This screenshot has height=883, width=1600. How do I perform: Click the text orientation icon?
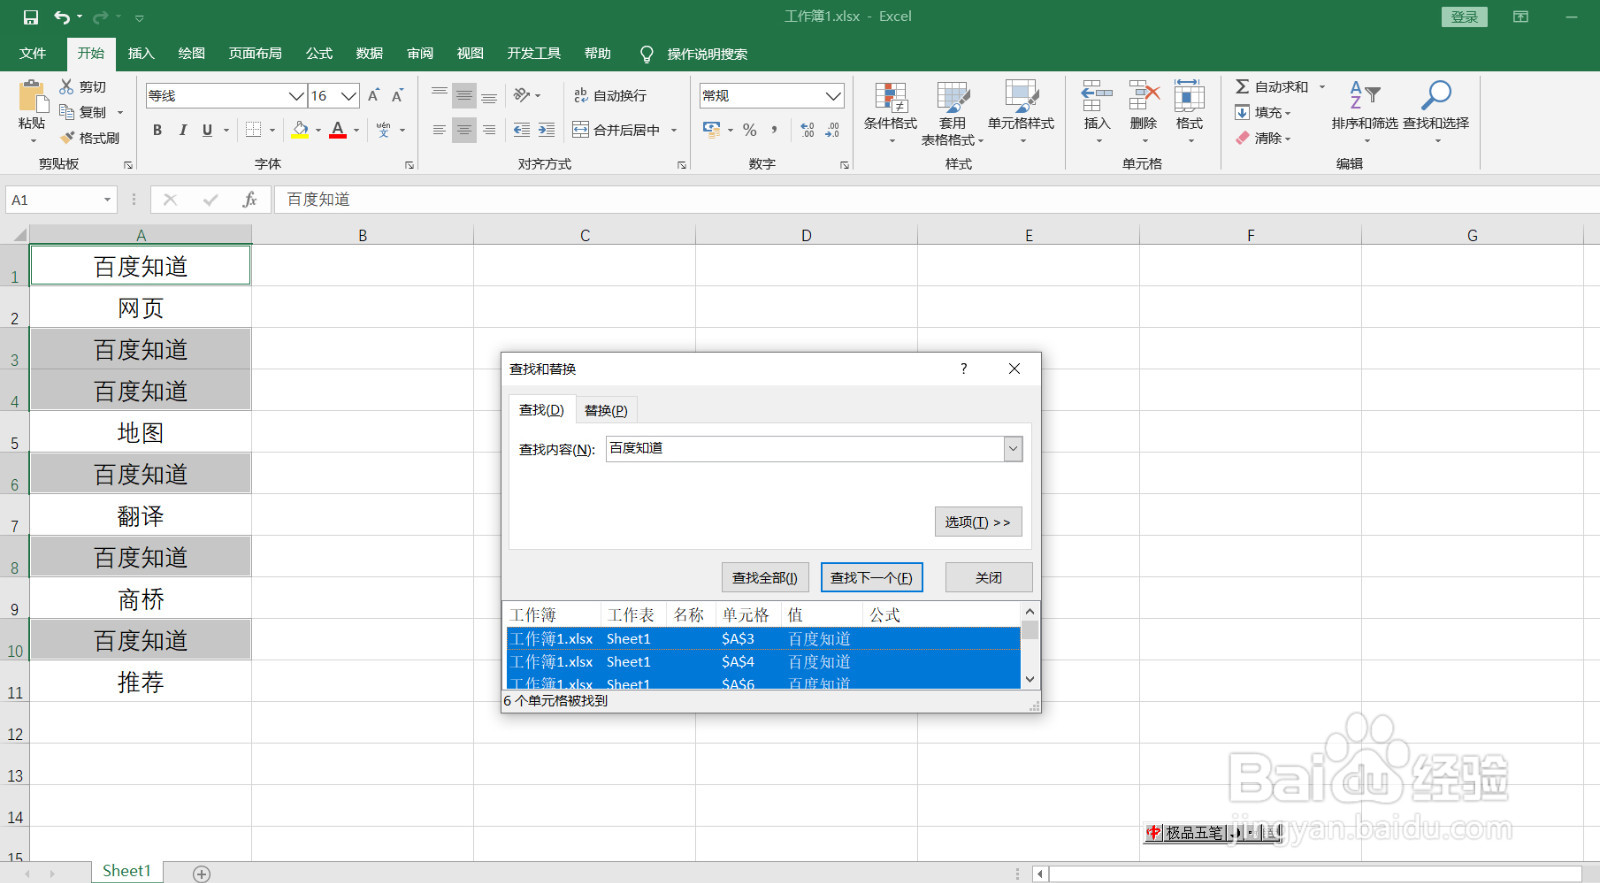[522, 96]
